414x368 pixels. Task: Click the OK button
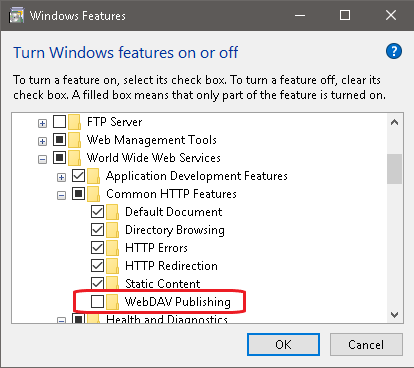[x=283, y=345]
